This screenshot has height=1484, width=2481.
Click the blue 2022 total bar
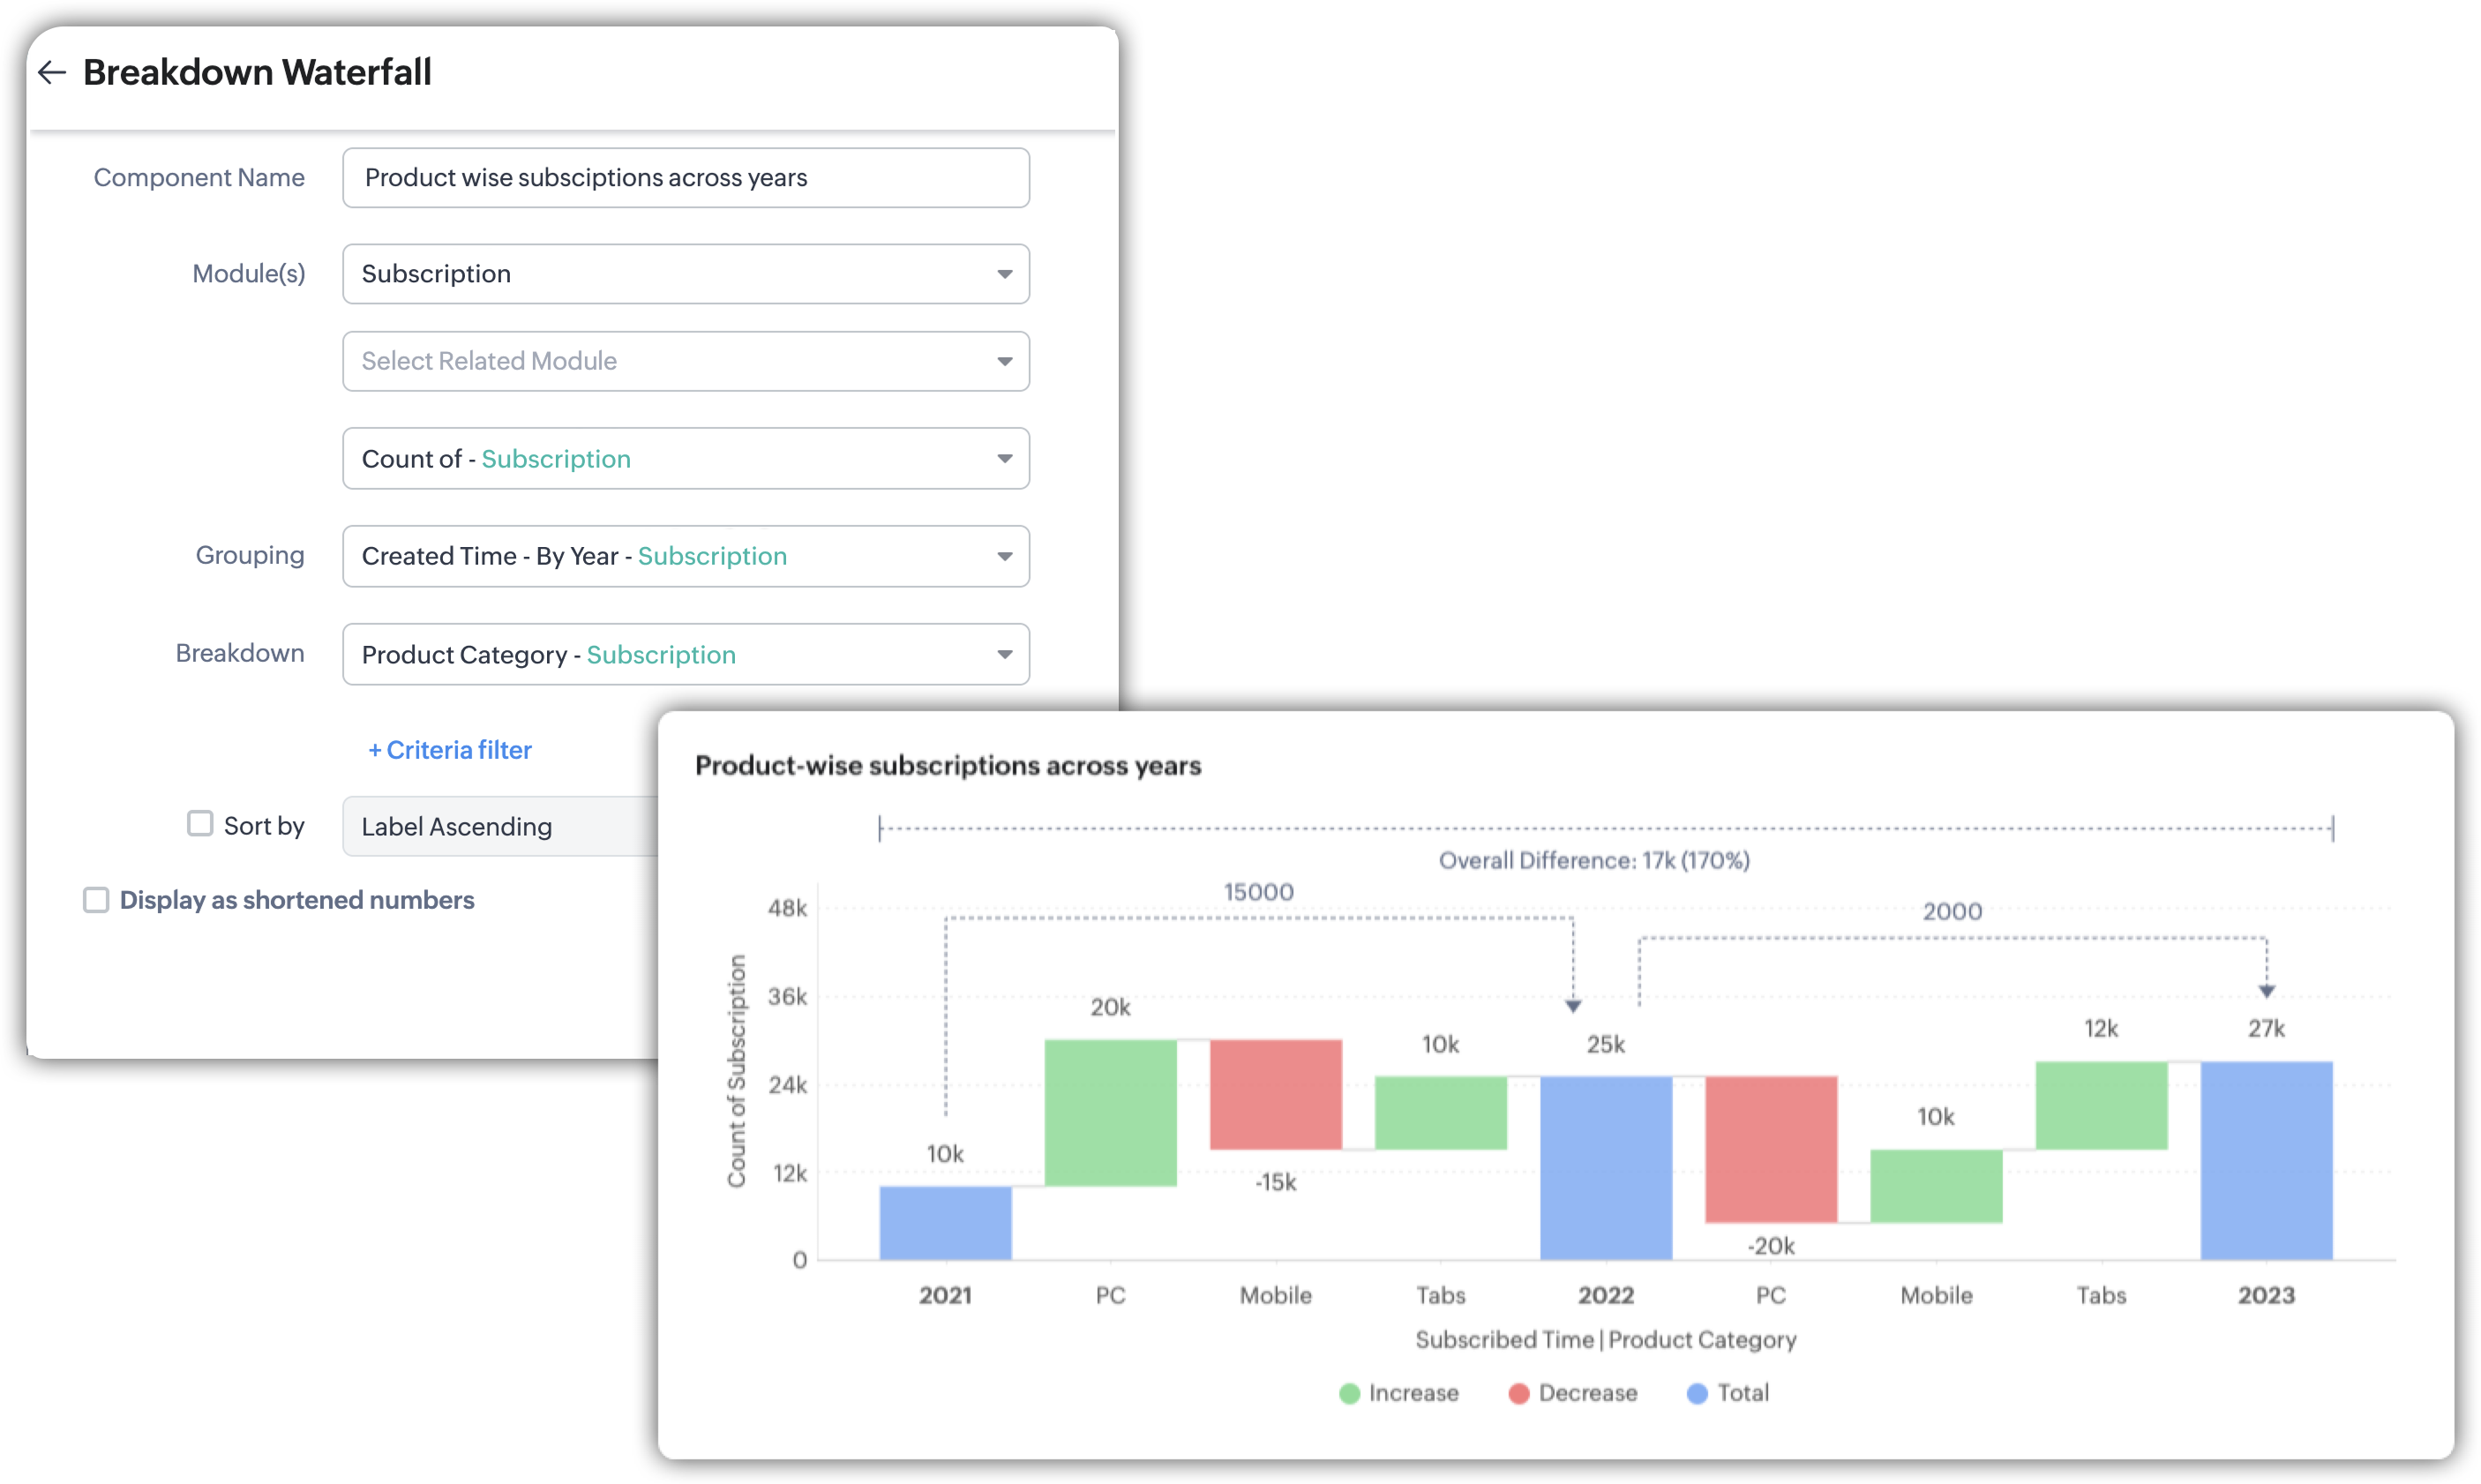pos(1606,1167)
